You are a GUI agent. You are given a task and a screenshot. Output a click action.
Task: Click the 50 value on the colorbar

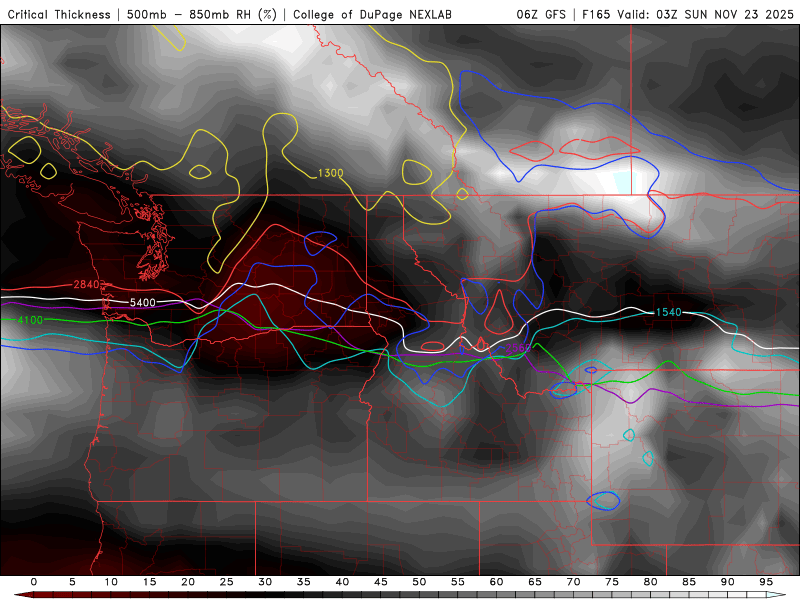click(419, 582)
